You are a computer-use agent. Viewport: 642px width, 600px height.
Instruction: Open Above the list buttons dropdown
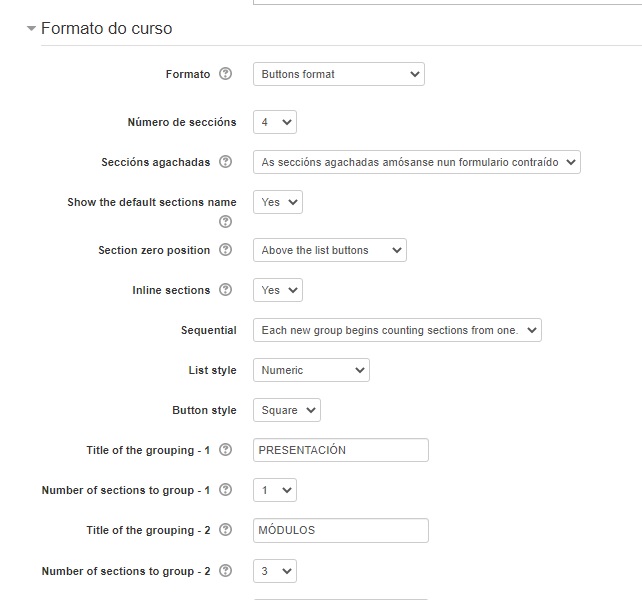pyautogui.click(x=329, y=250)
